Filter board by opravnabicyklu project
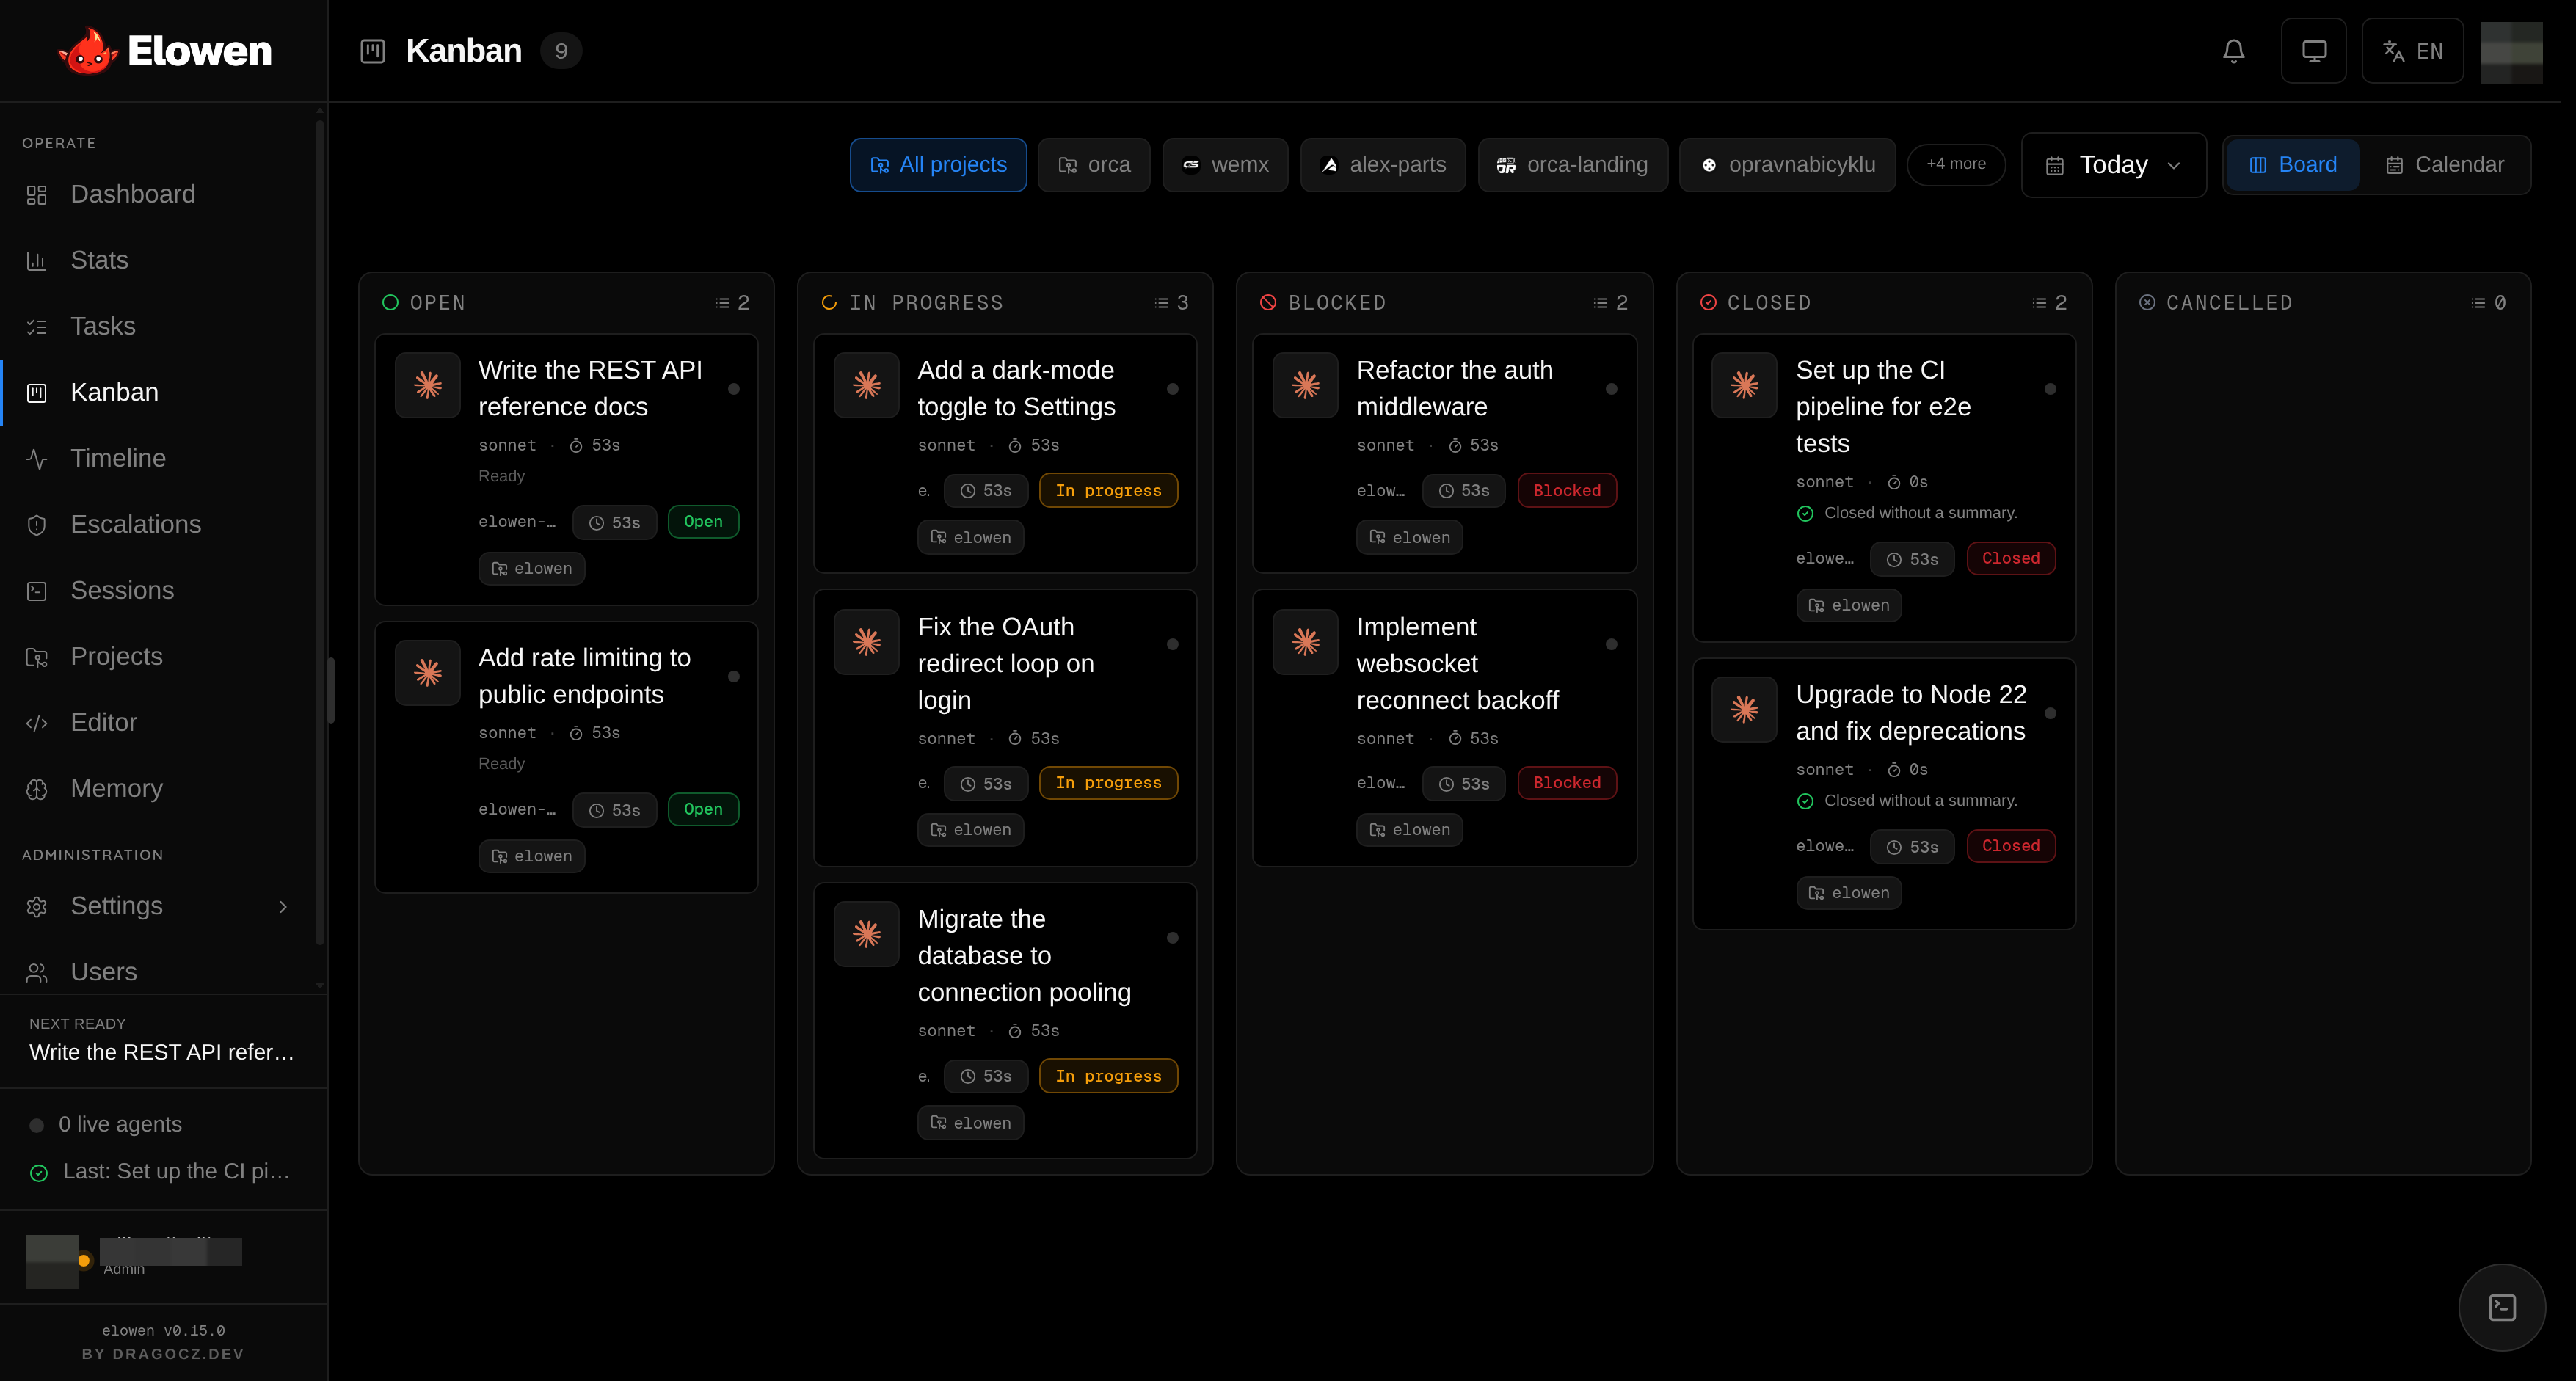 1787,165
